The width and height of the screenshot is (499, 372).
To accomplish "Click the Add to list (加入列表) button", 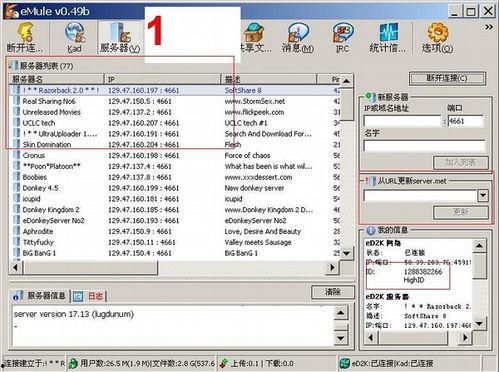I will point(461,163).
